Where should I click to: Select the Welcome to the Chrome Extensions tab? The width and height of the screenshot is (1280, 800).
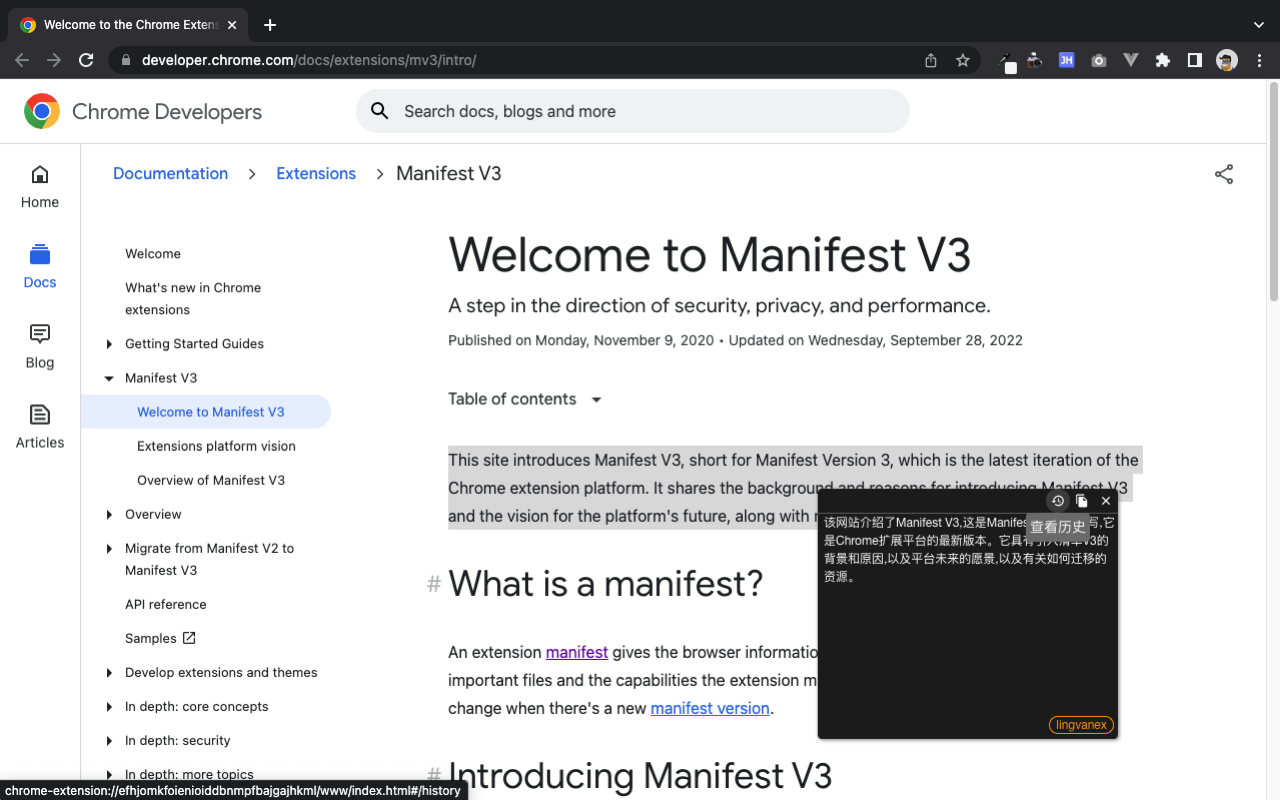coord(130,25)
